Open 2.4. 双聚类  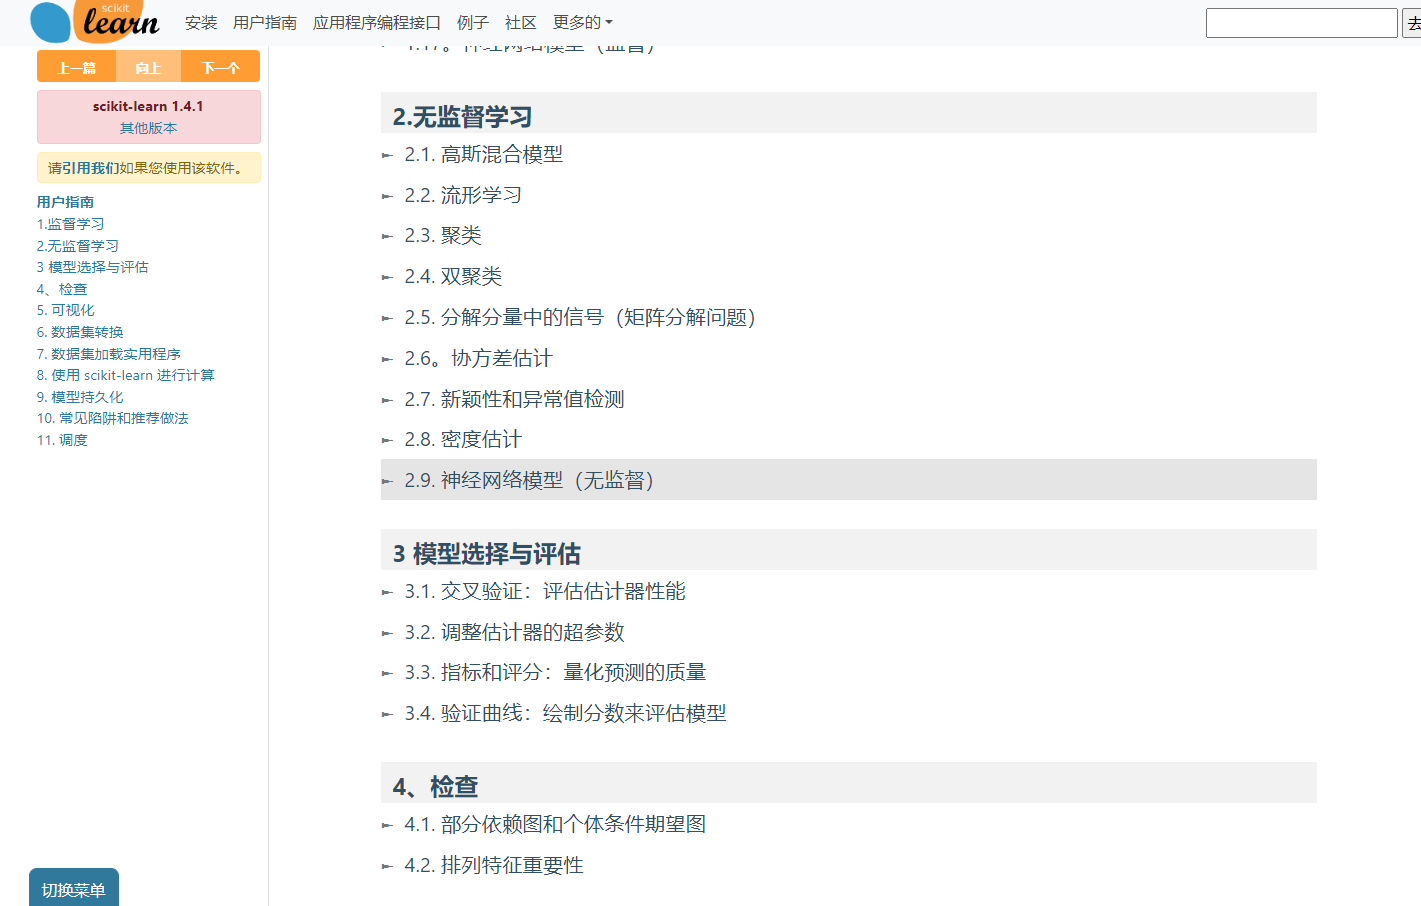(453, 276)
